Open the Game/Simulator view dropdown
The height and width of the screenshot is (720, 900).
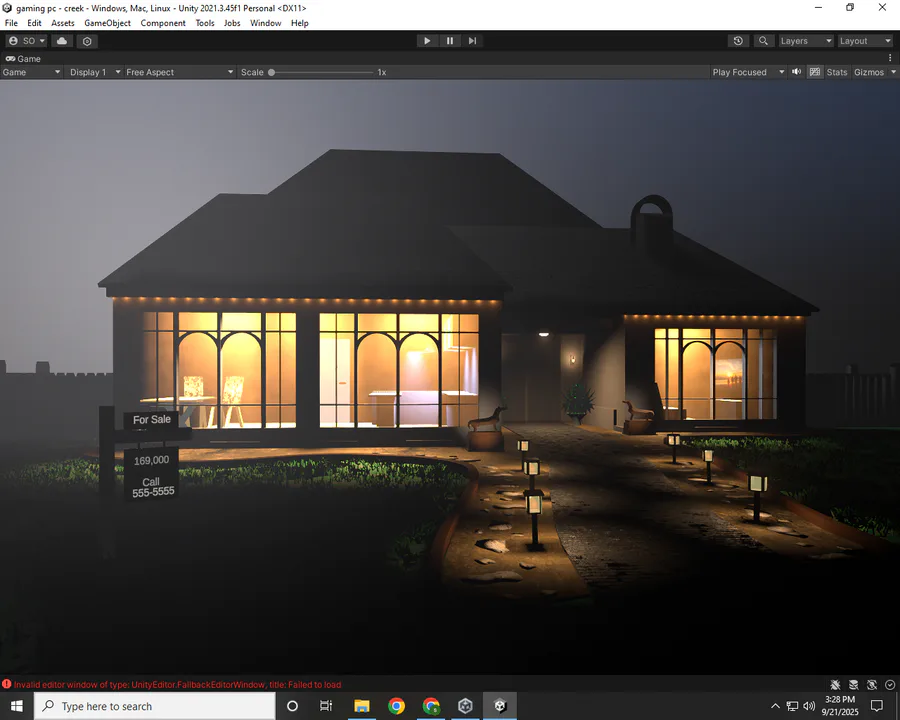31,72
